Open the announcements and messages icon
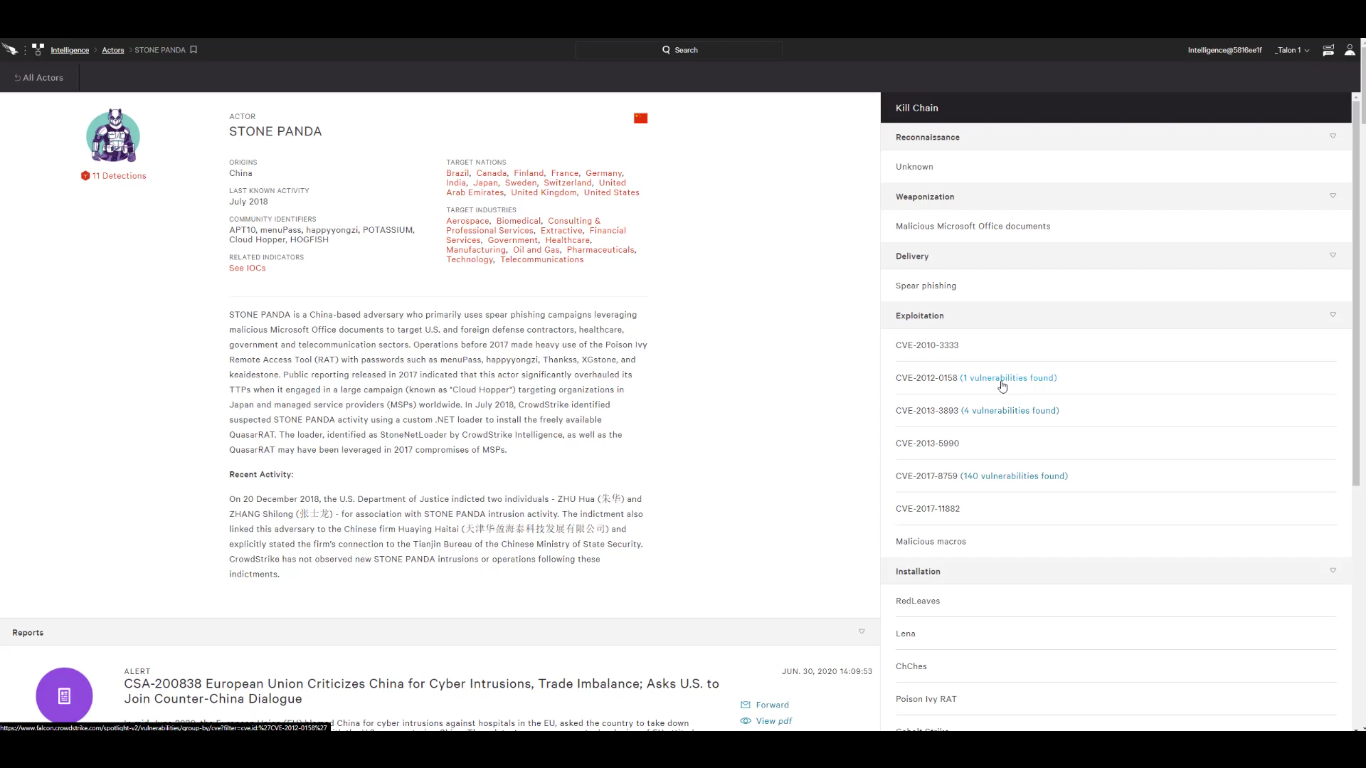 click(x=1328, y=50)
